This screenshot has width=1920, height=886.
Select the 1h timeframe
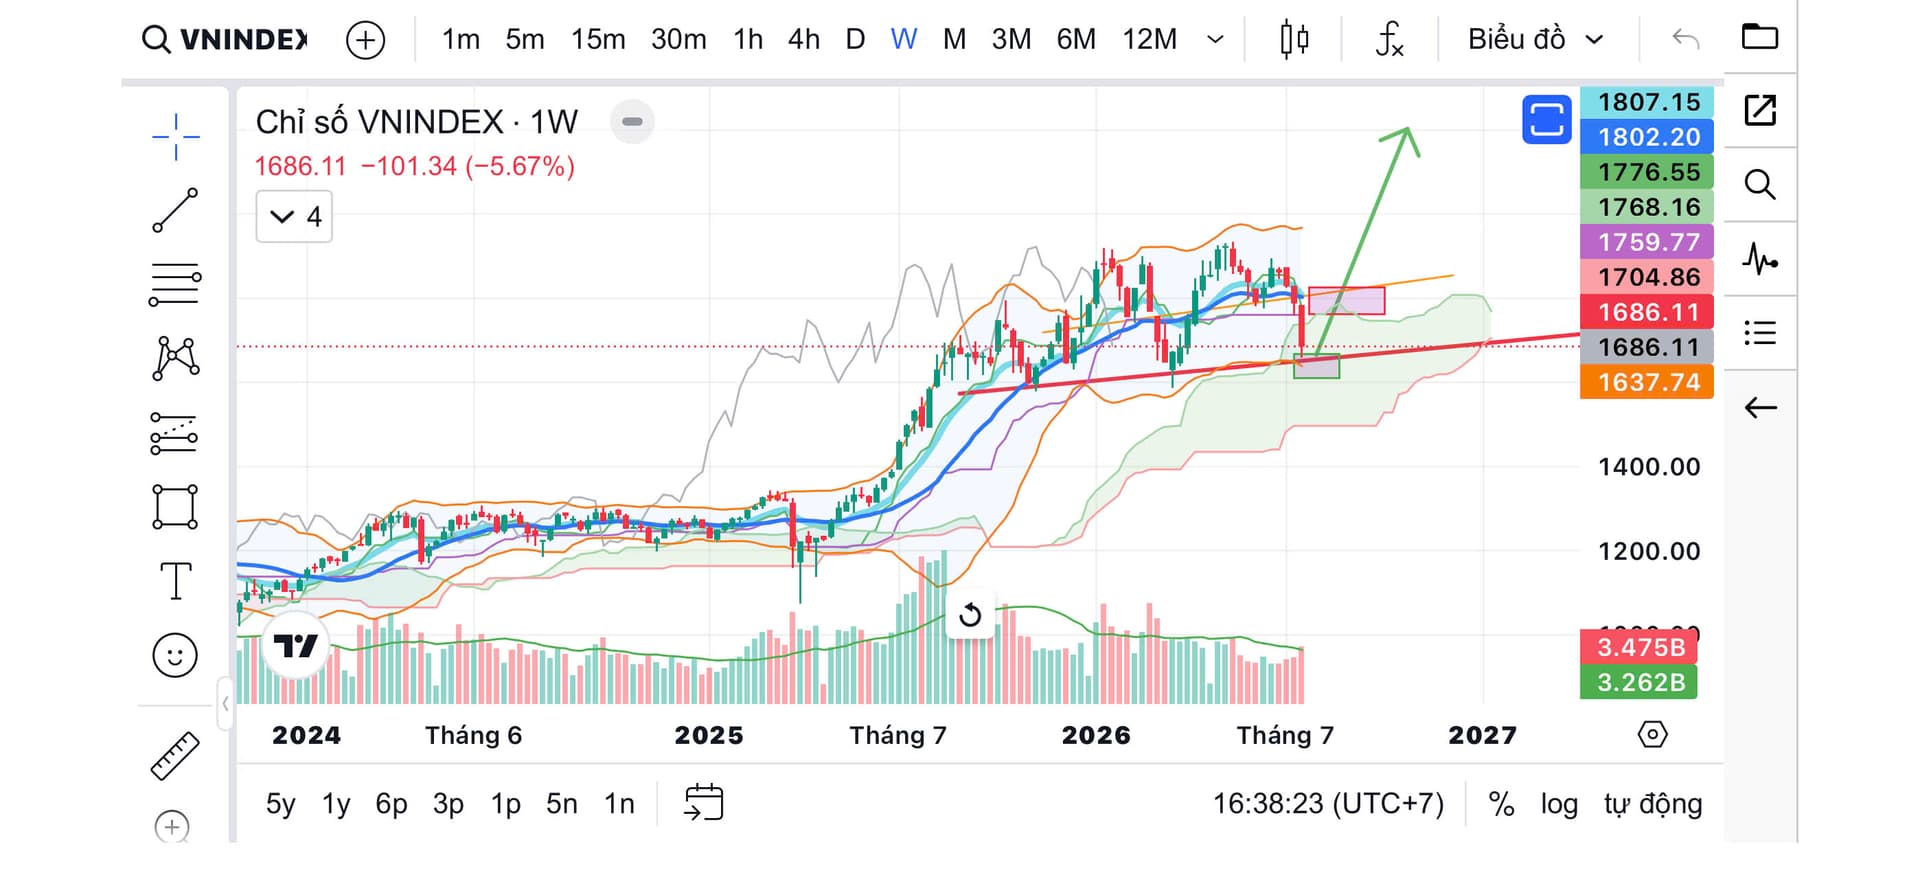pyautogui.click(x=748, y=39)
